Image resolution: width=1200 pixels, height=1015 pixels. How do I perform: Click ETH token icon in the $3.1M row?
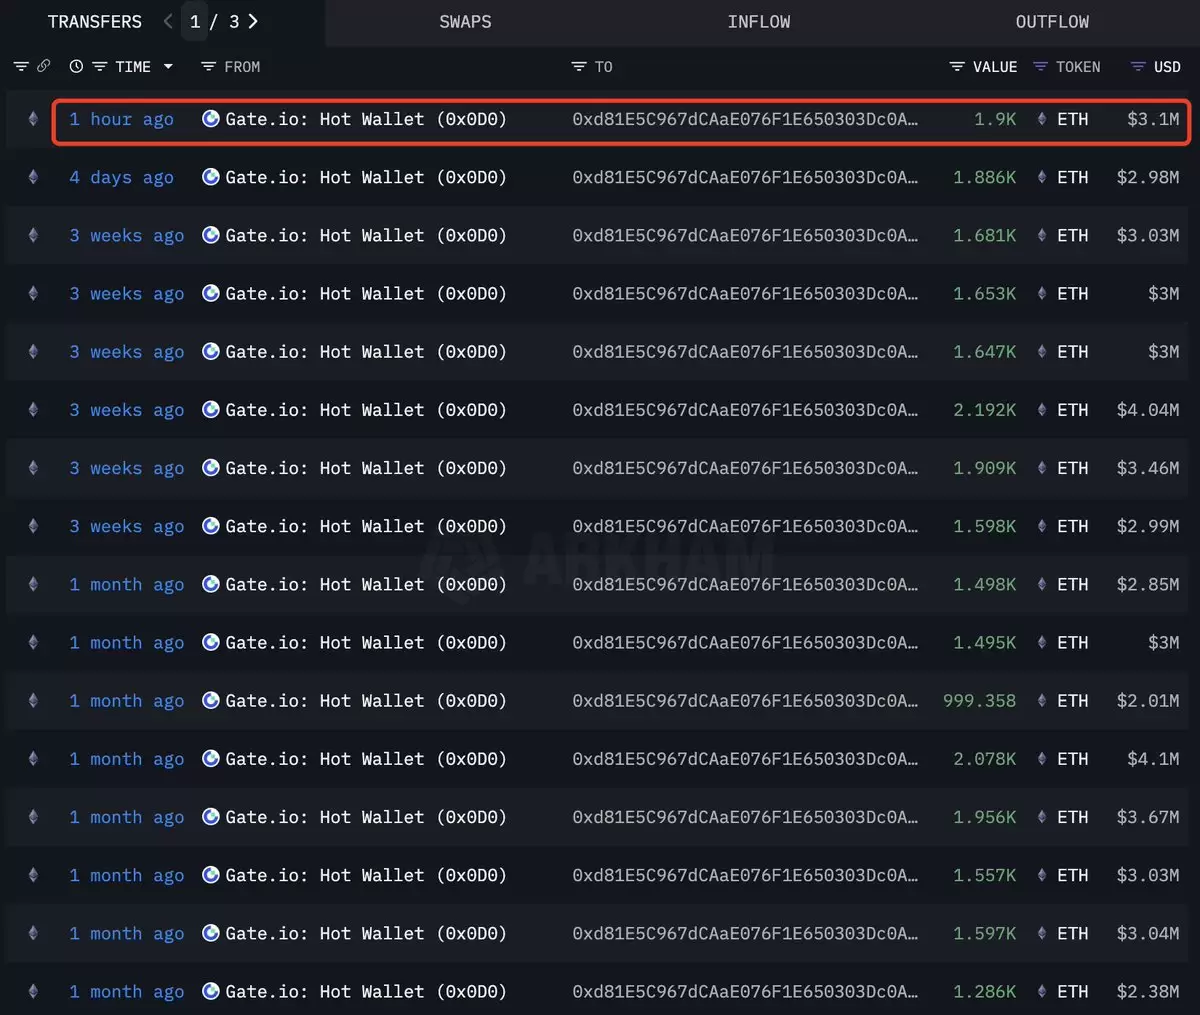coord(1042,119)
